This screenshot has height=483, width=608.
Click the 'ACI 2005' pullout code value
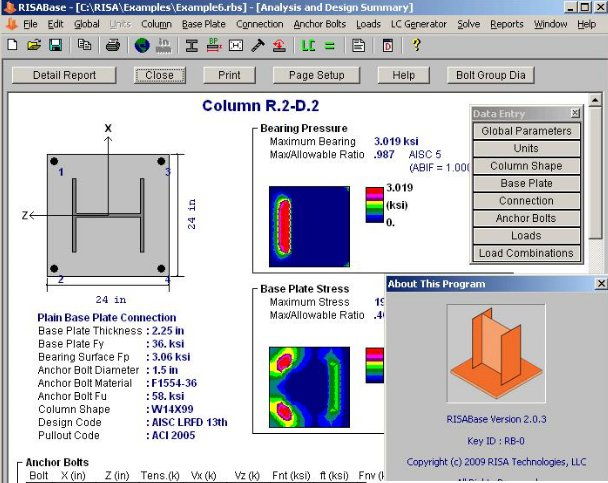click(x=173, y=435)
